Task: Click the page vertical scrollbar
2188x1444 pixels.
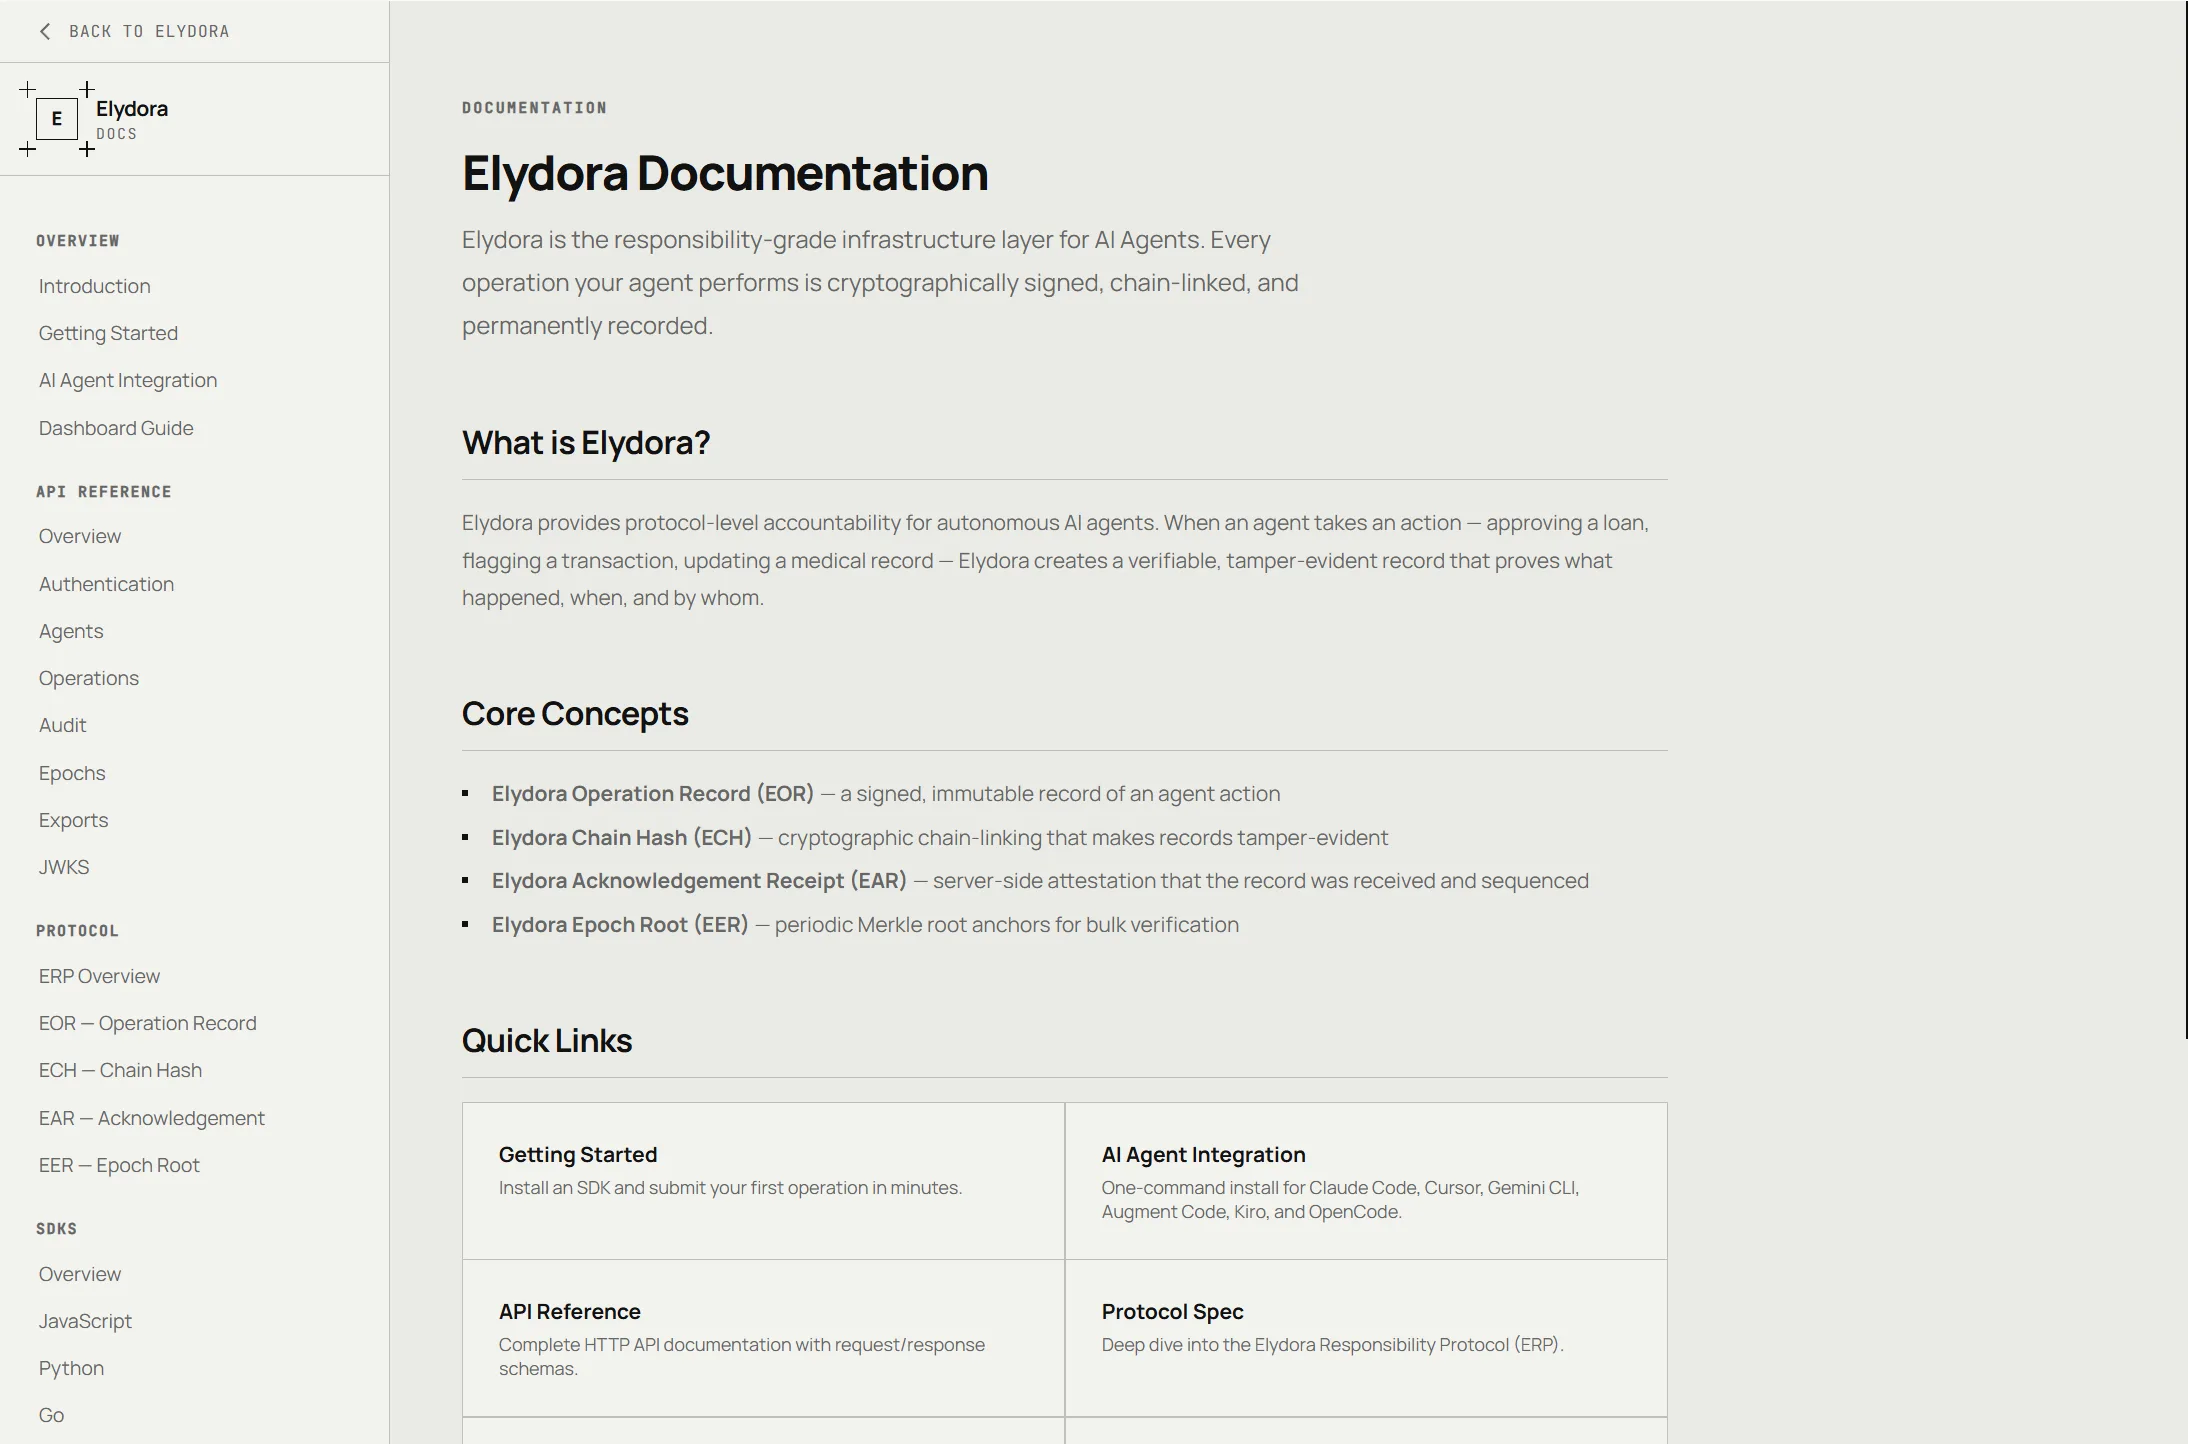Action: [x=2185, y=520]
